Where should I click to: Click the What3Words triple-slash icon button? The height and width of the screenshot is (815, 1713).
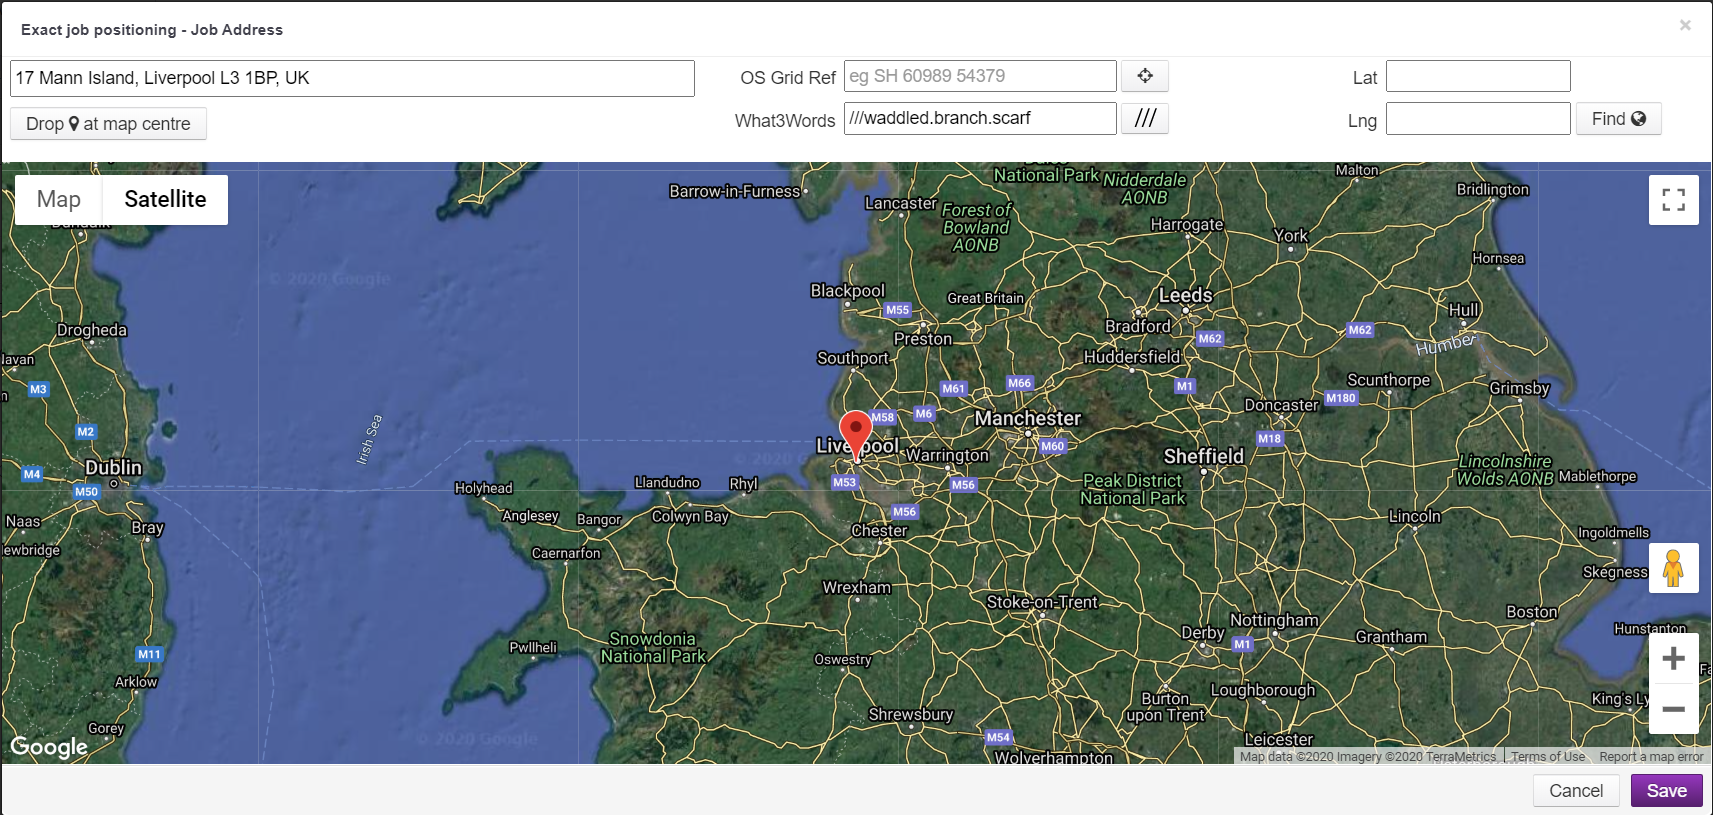(x=1145, y=118)
